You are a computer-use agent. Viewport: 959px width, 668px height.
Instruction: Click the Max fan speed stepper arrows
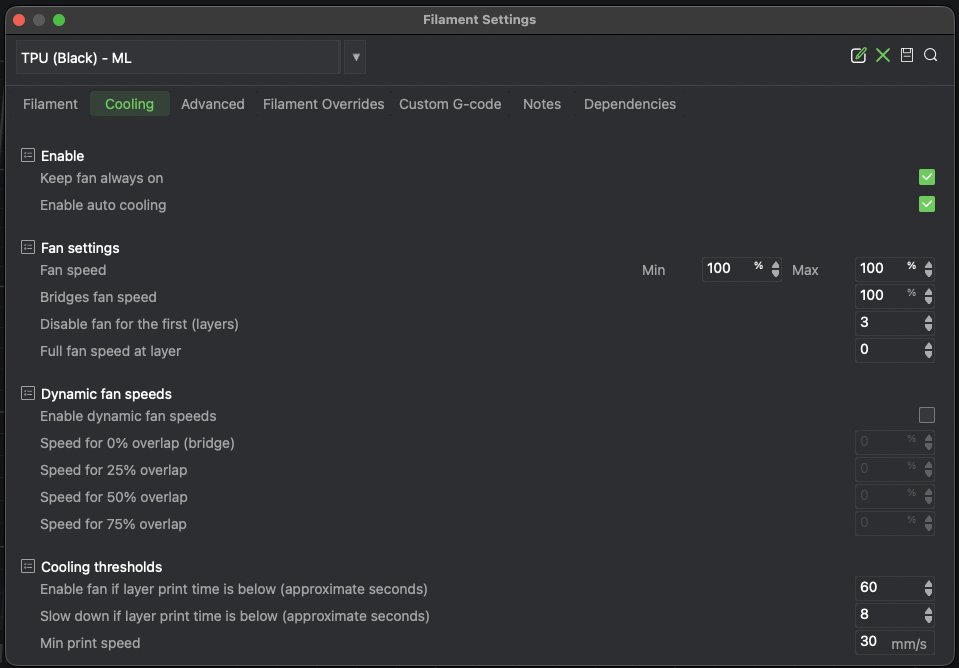[x=928, y=269]
